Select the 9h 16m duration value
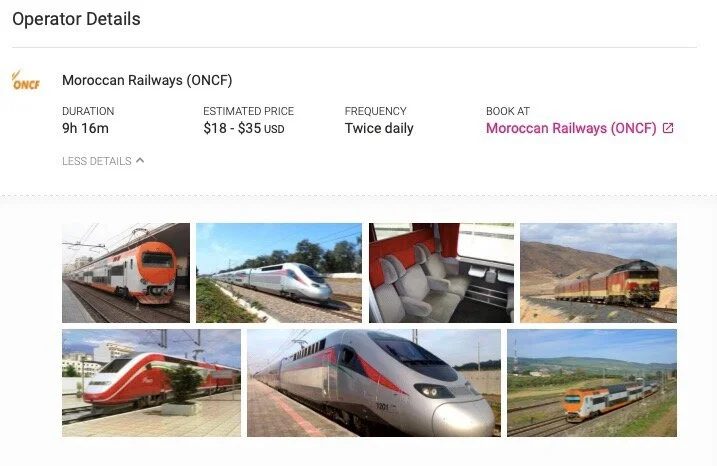 pyautogui.click(x=86, y=129)
